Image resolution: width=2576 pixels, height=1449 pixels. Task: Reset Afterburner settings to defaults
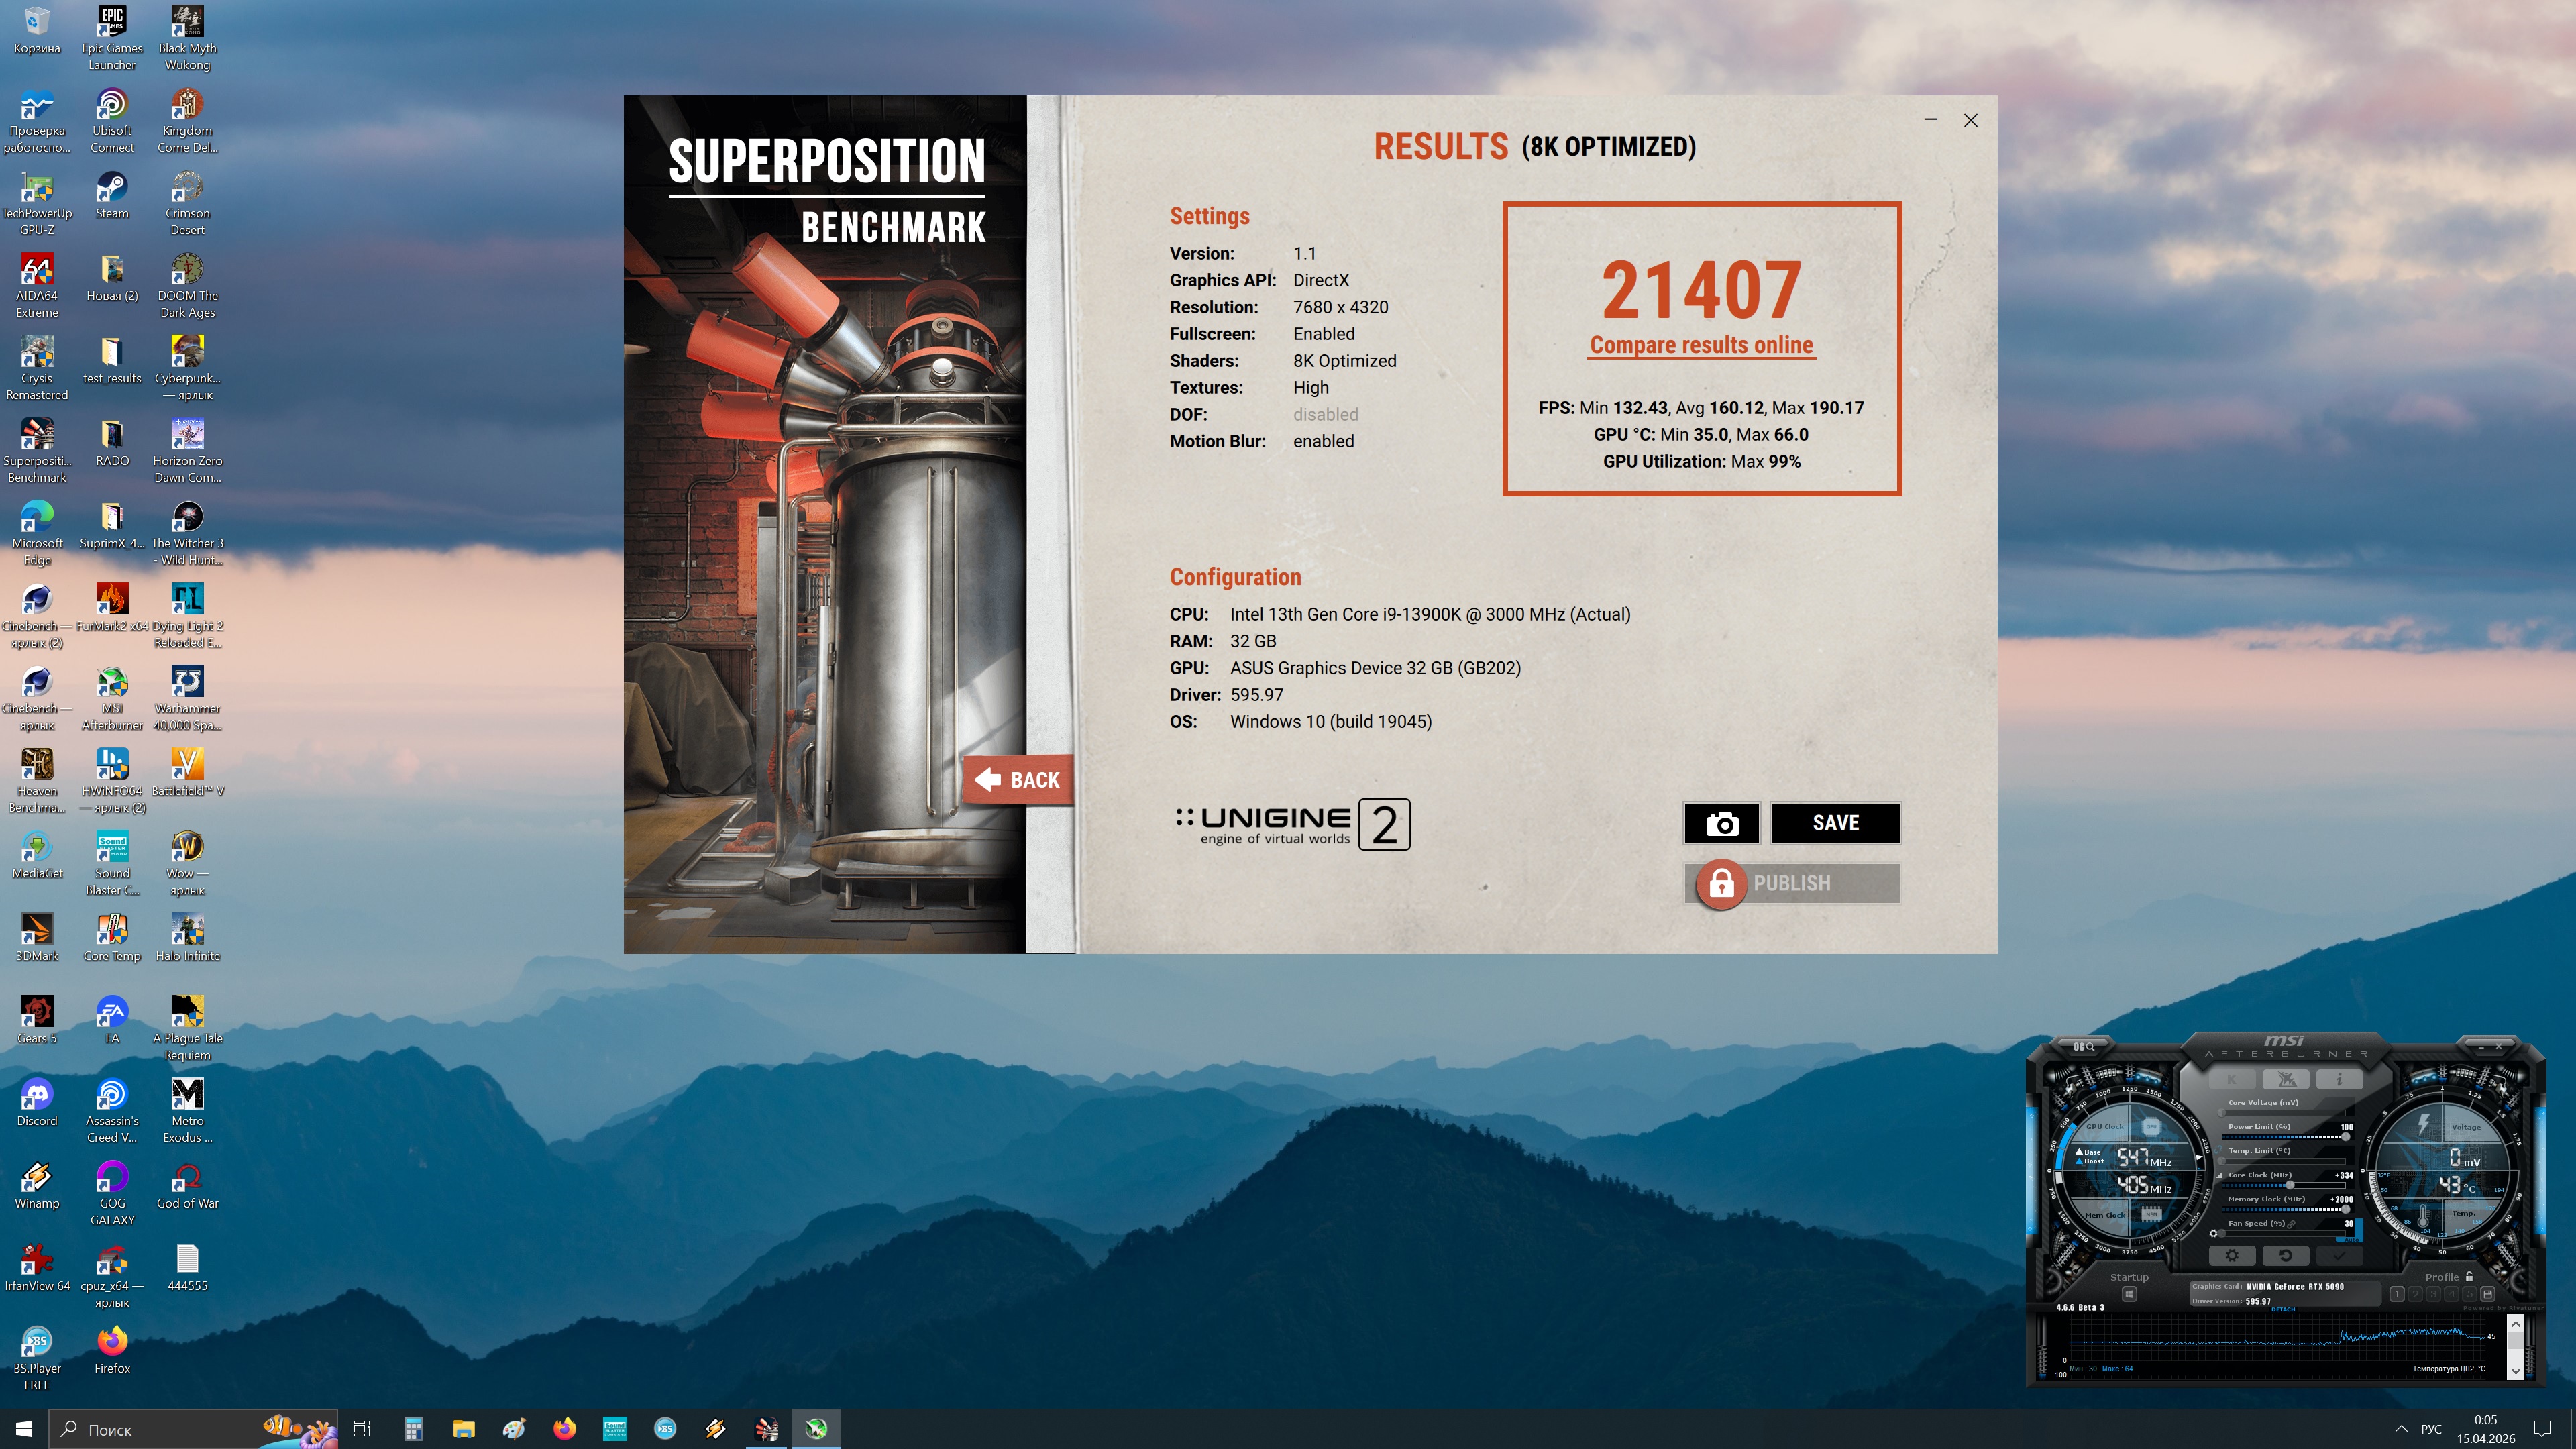click(x=2285, y=1255)
